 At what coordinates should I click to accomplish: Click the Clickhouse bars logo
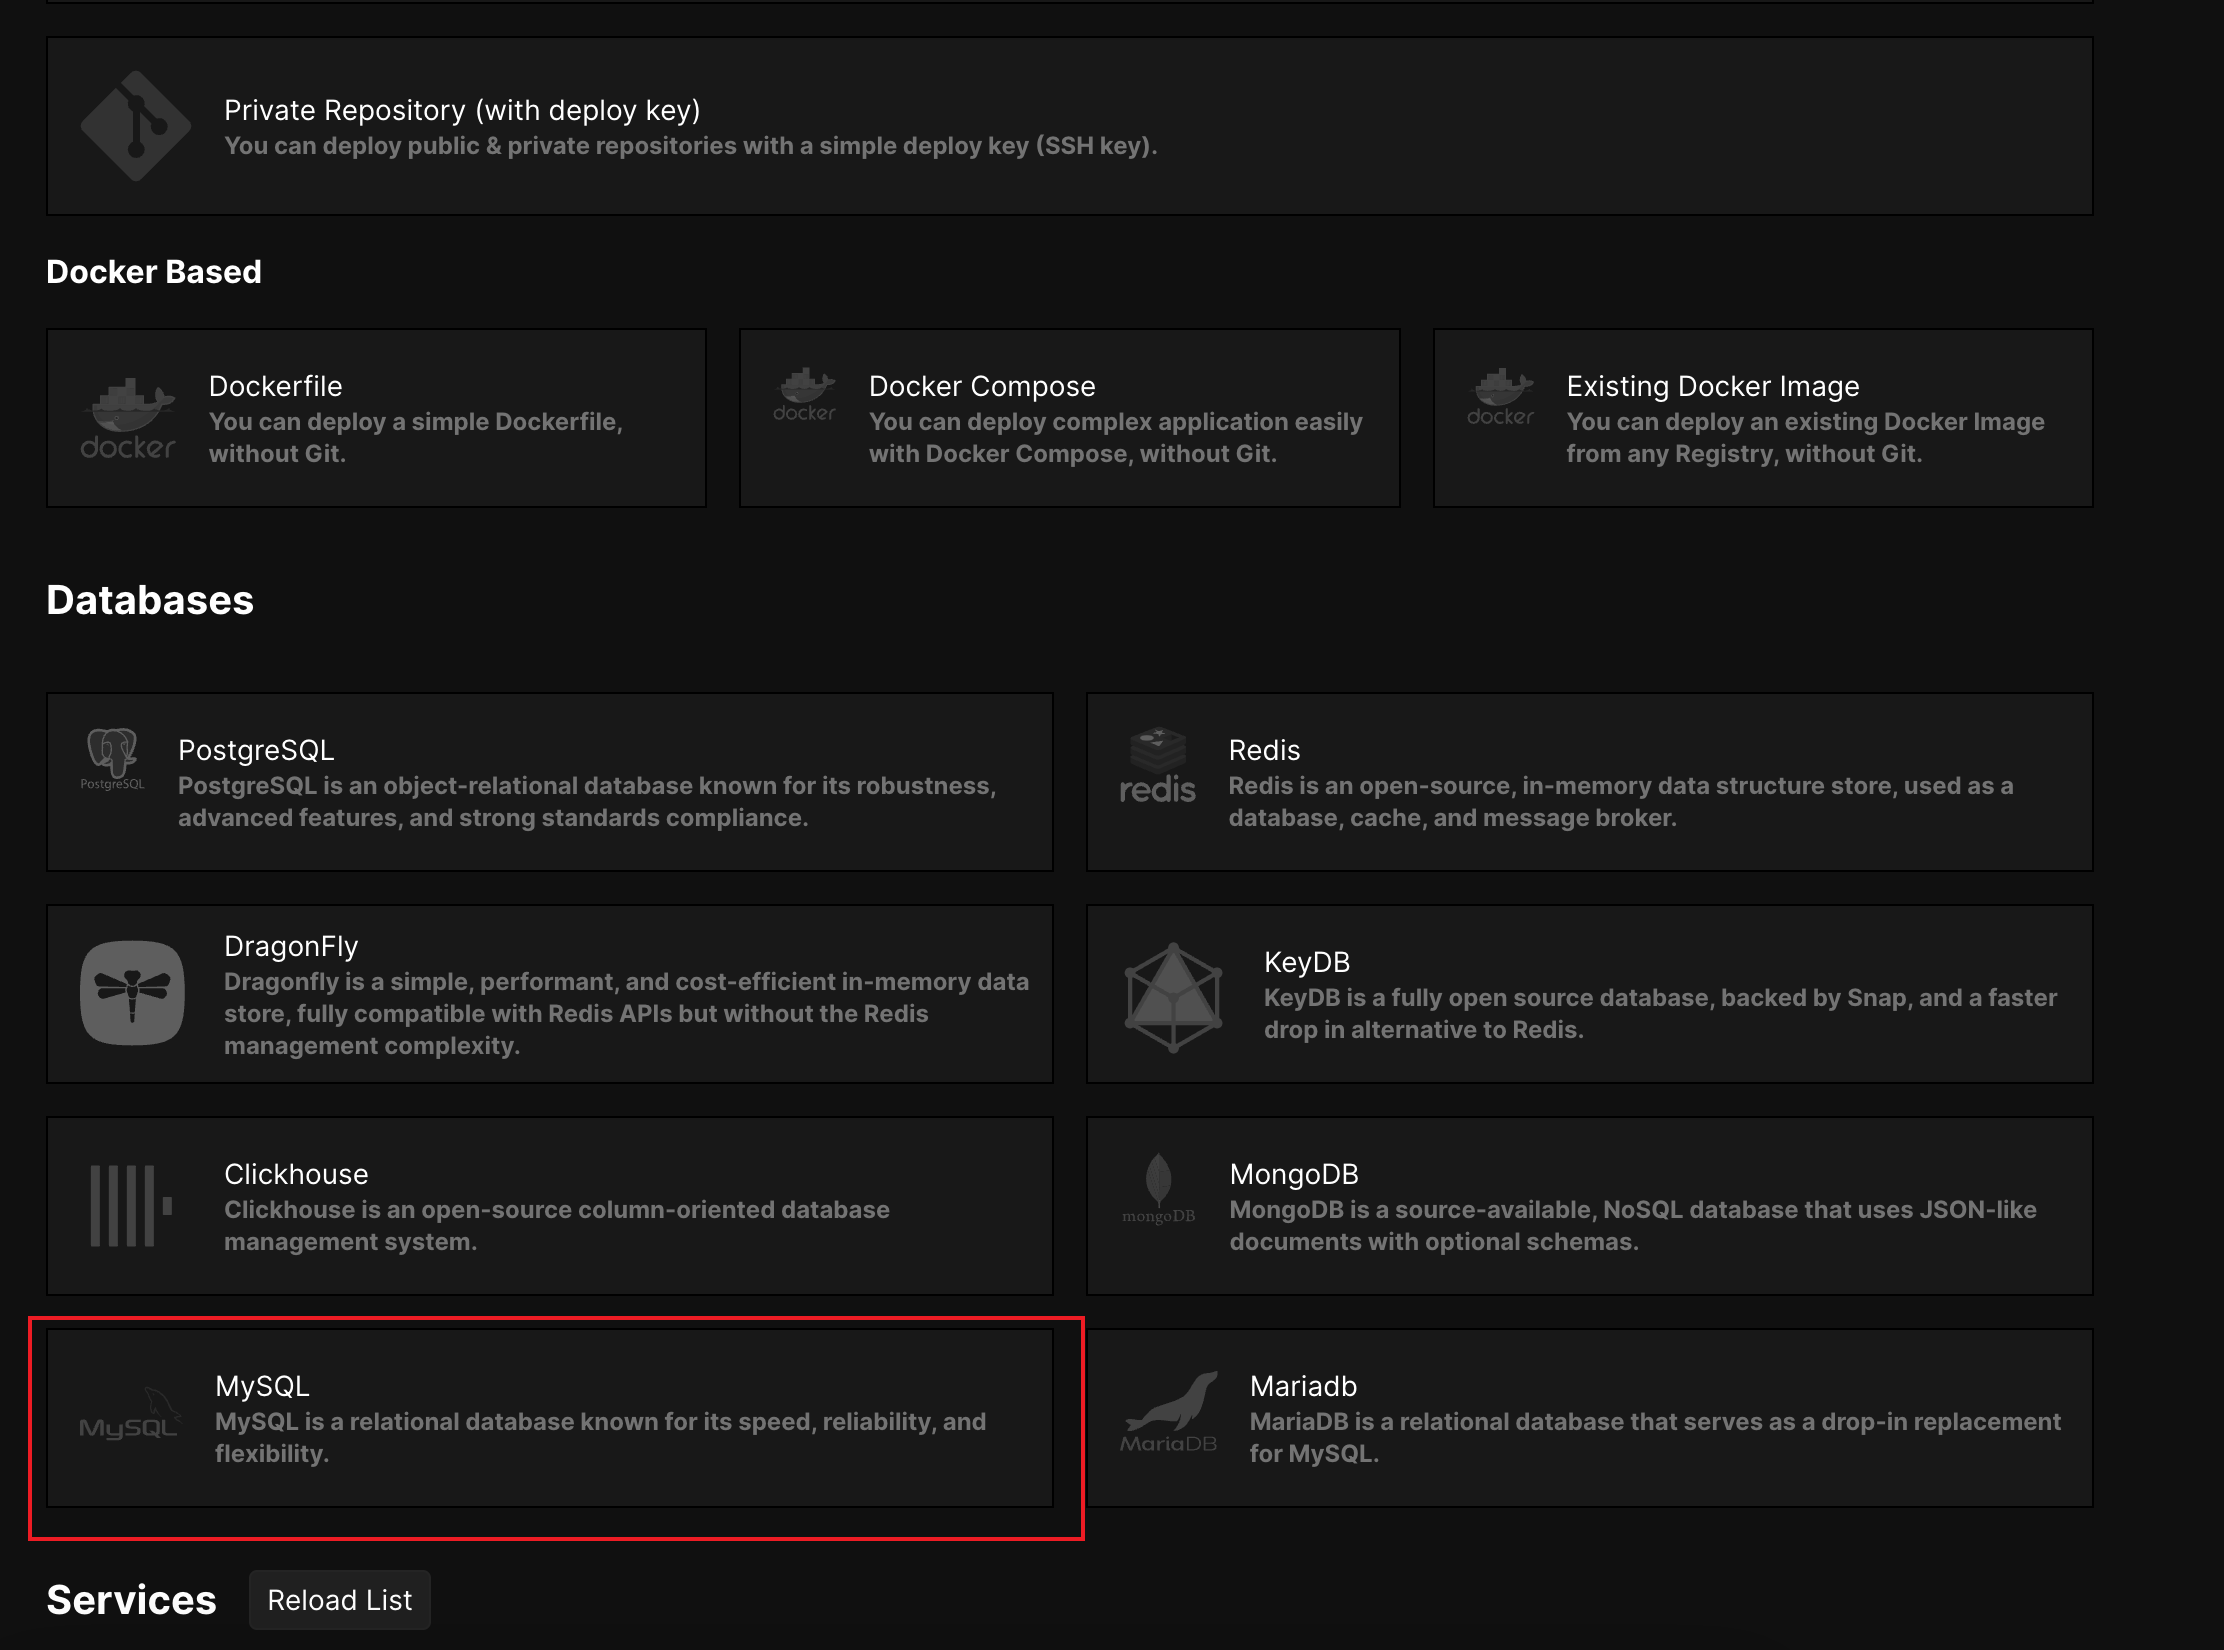131,1206
